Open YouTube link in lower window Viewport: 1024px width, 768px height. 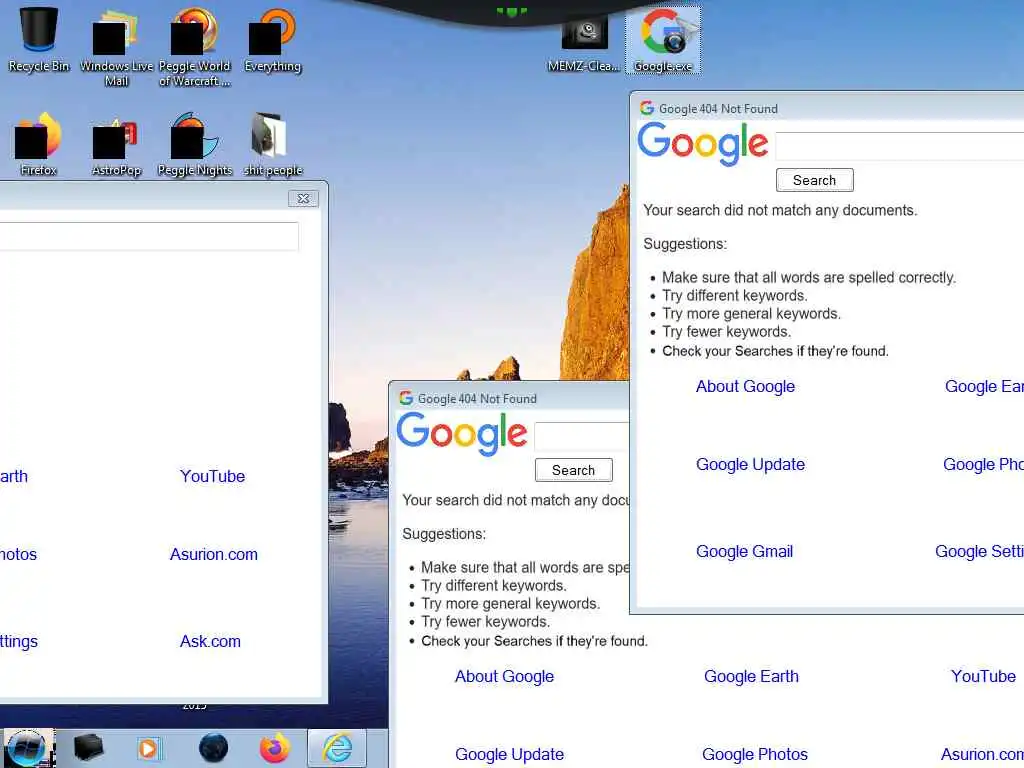tap(983, 677)
